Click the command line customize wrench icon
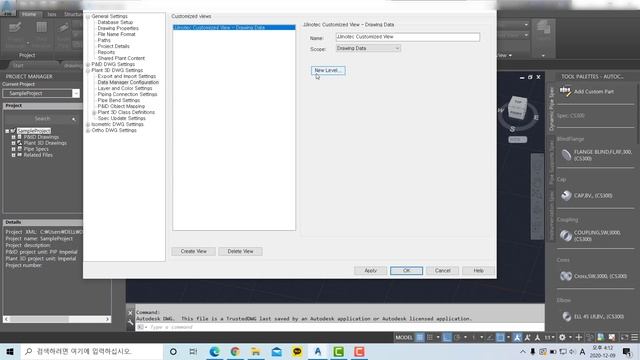 [131, 322]
